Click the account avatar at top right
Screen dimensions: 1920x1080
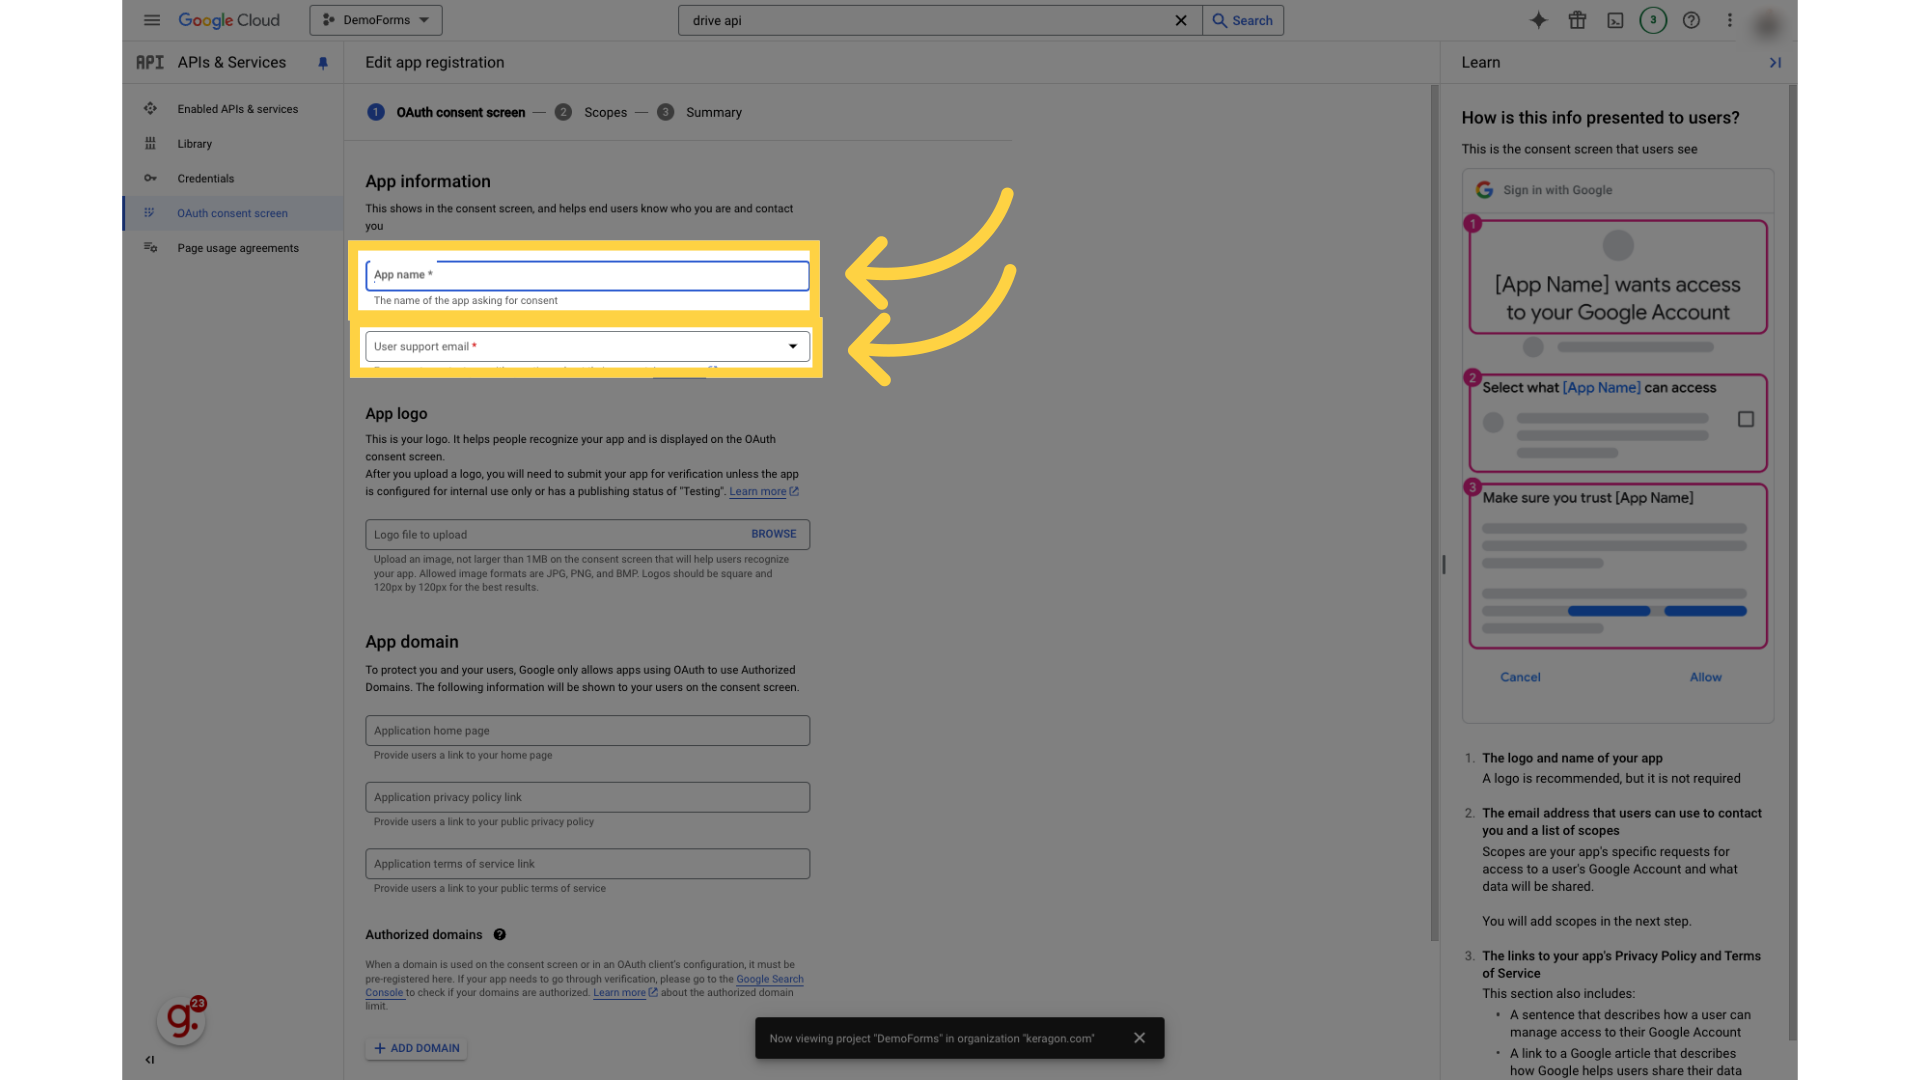pos(1767,25)
